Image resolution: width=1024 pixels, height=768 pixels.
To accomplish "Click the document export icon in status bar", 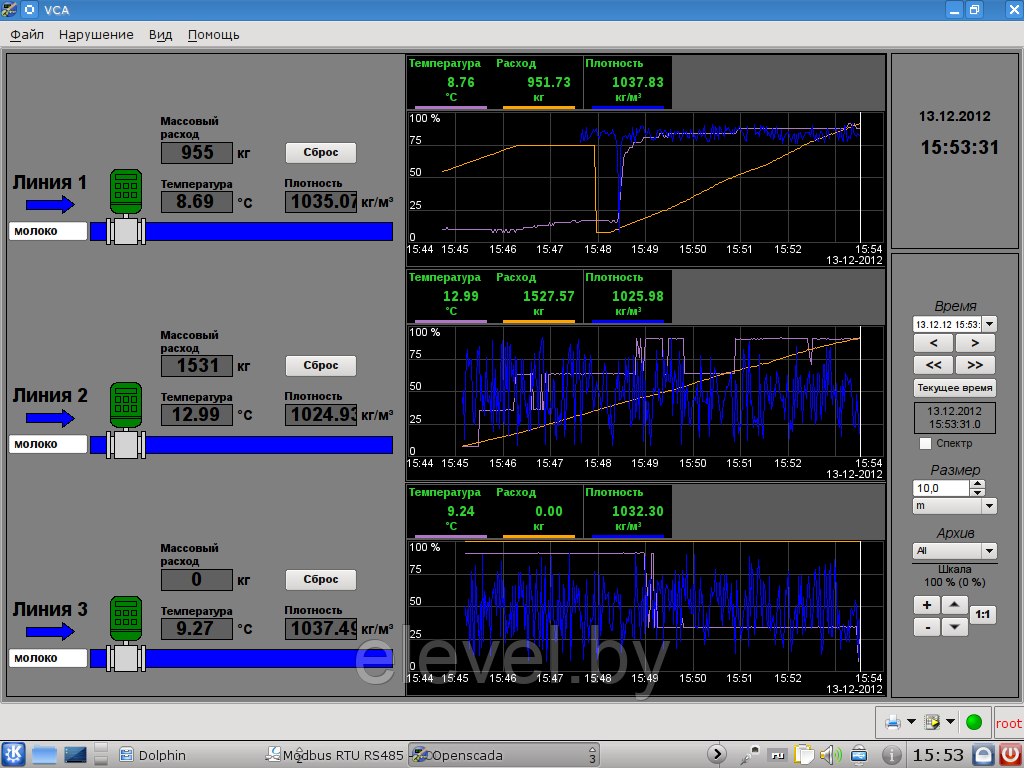I will (933, 722).
